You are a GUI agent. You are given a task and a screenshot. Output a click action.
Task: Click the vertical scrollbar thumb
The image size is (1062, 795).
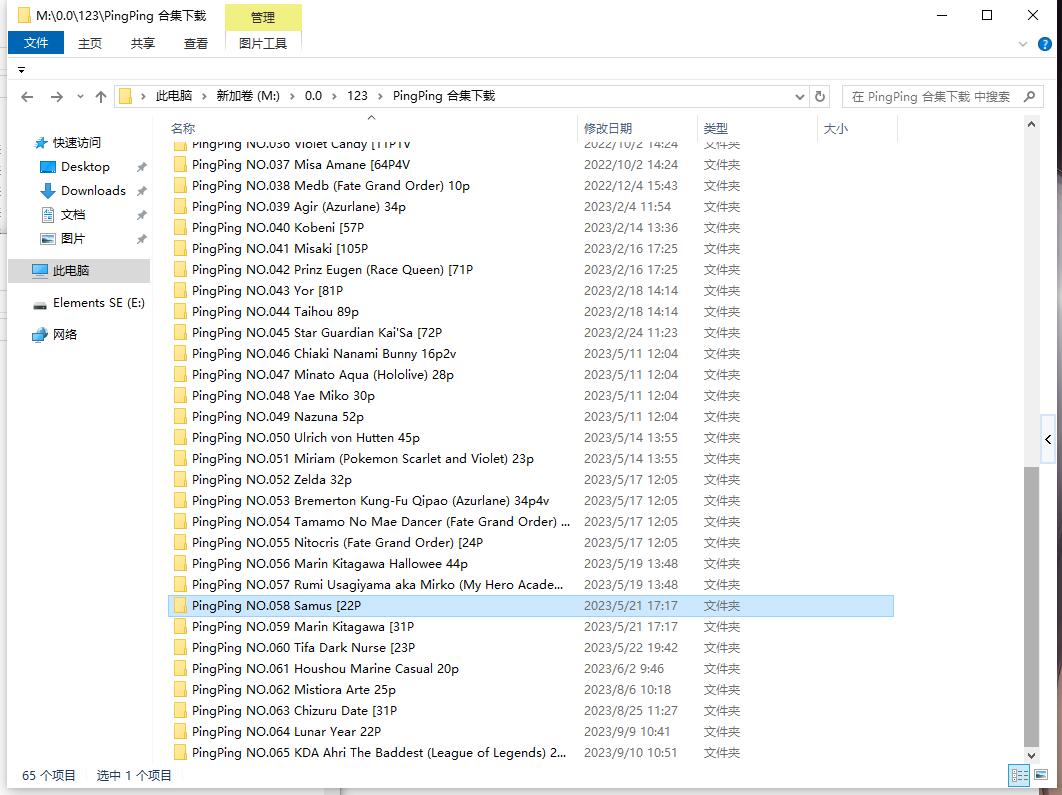tap(1031, 606)
